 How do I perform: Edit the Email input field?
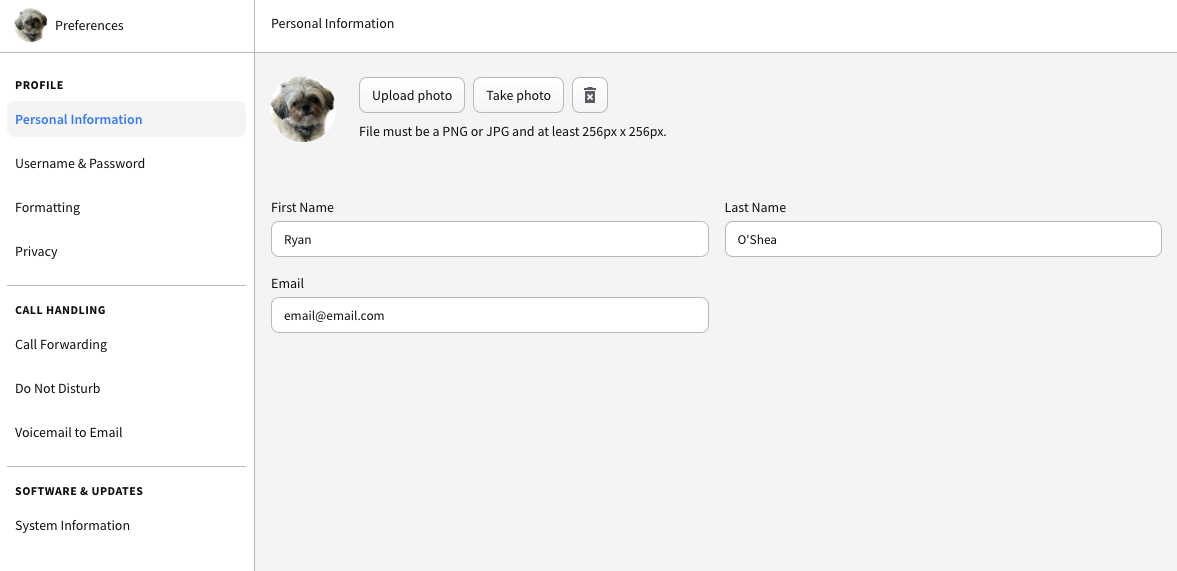point(489,315)
